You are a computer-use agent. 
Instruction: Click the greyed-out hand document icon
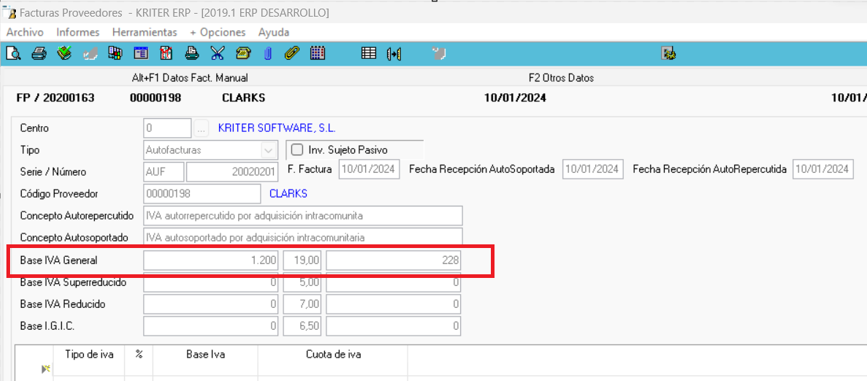90,54
